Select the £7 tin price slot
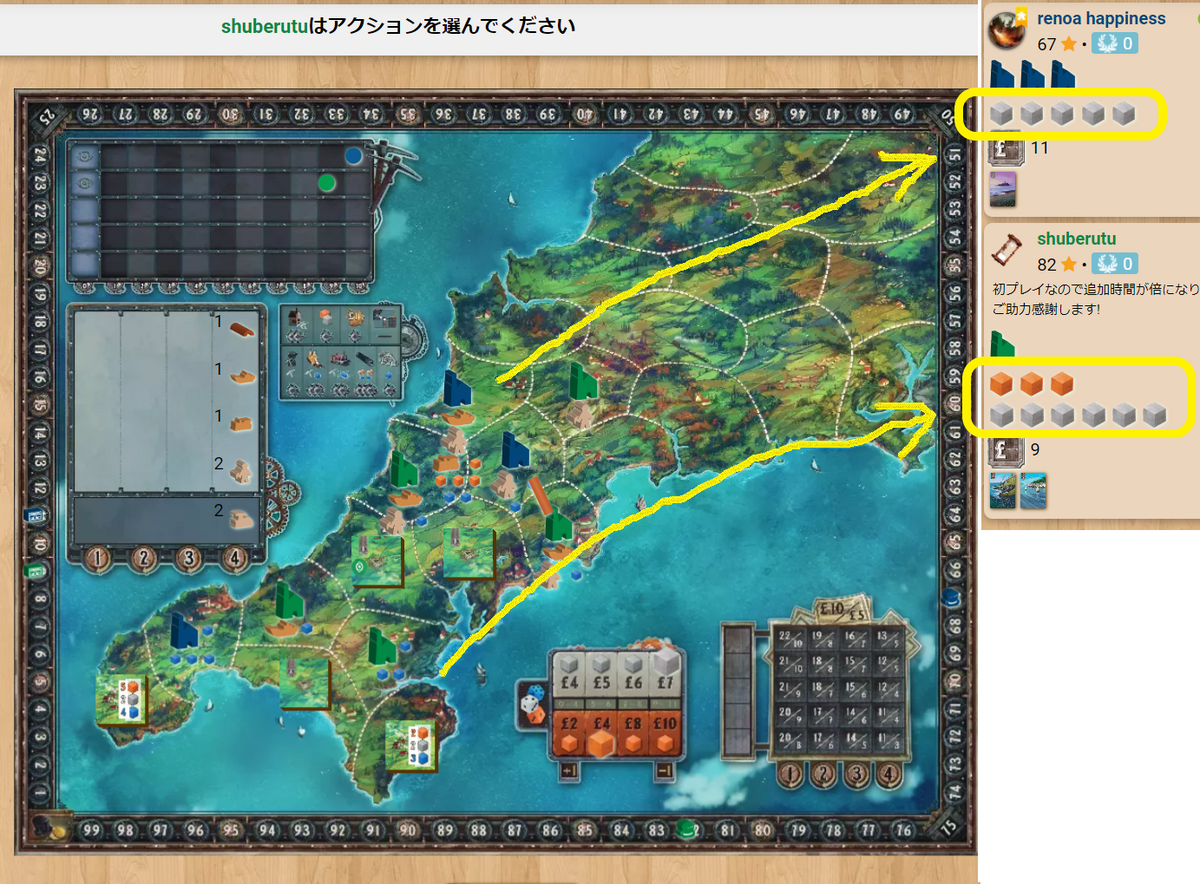1200x884 pixels. 667,676
